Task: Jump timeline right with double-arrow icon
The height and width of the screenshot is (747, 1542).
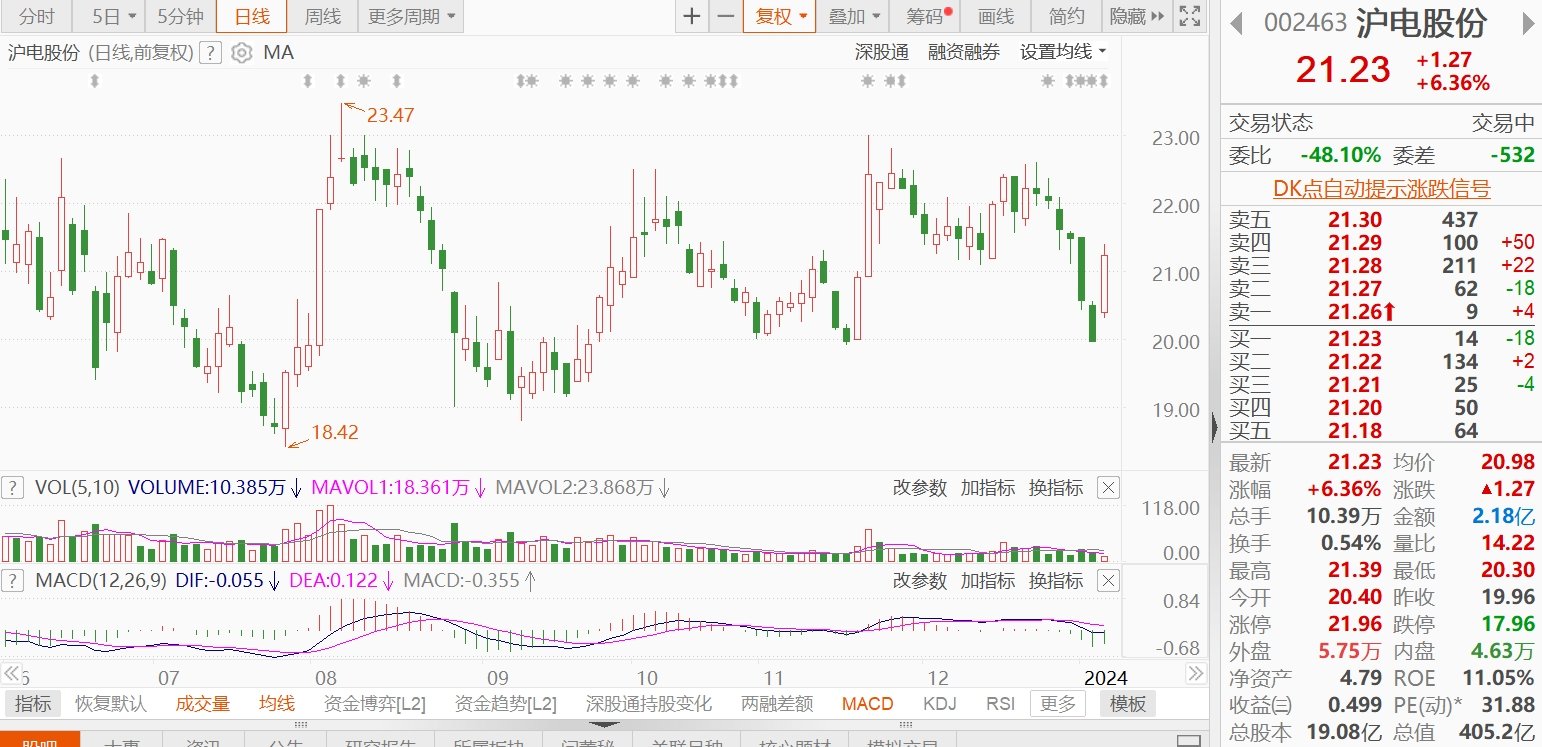Action: tap(1195, 673)
